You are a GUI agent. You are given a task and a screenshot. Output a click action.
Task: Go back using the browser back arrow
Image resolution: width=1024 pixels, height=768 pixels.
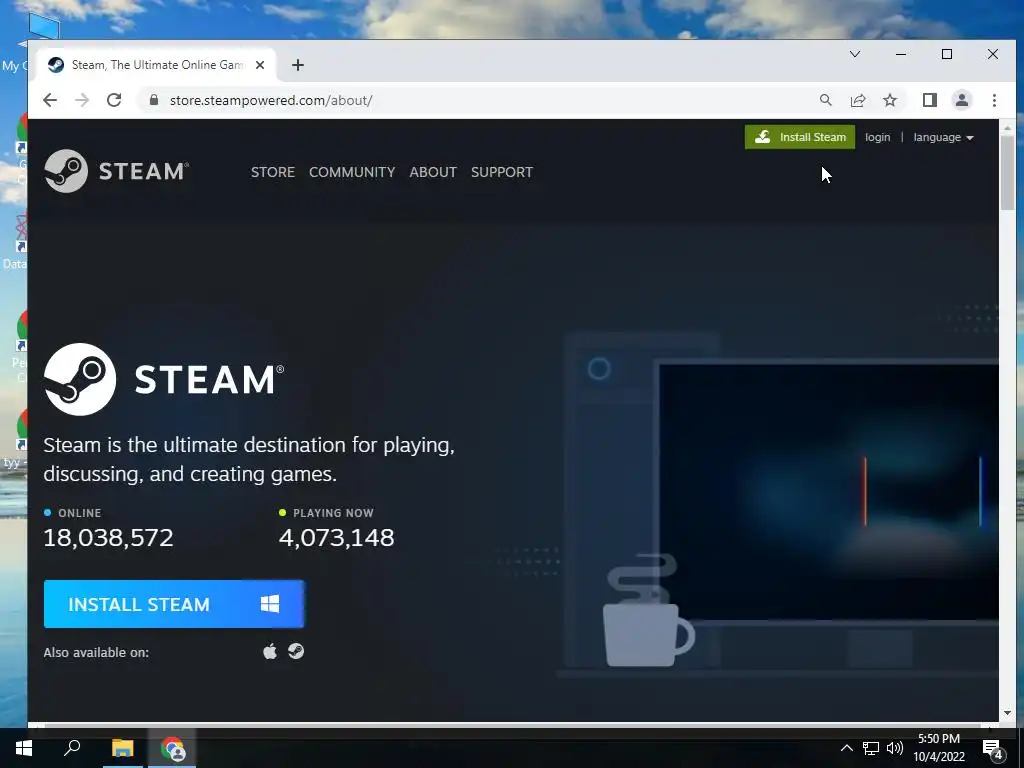click(50, 100)
